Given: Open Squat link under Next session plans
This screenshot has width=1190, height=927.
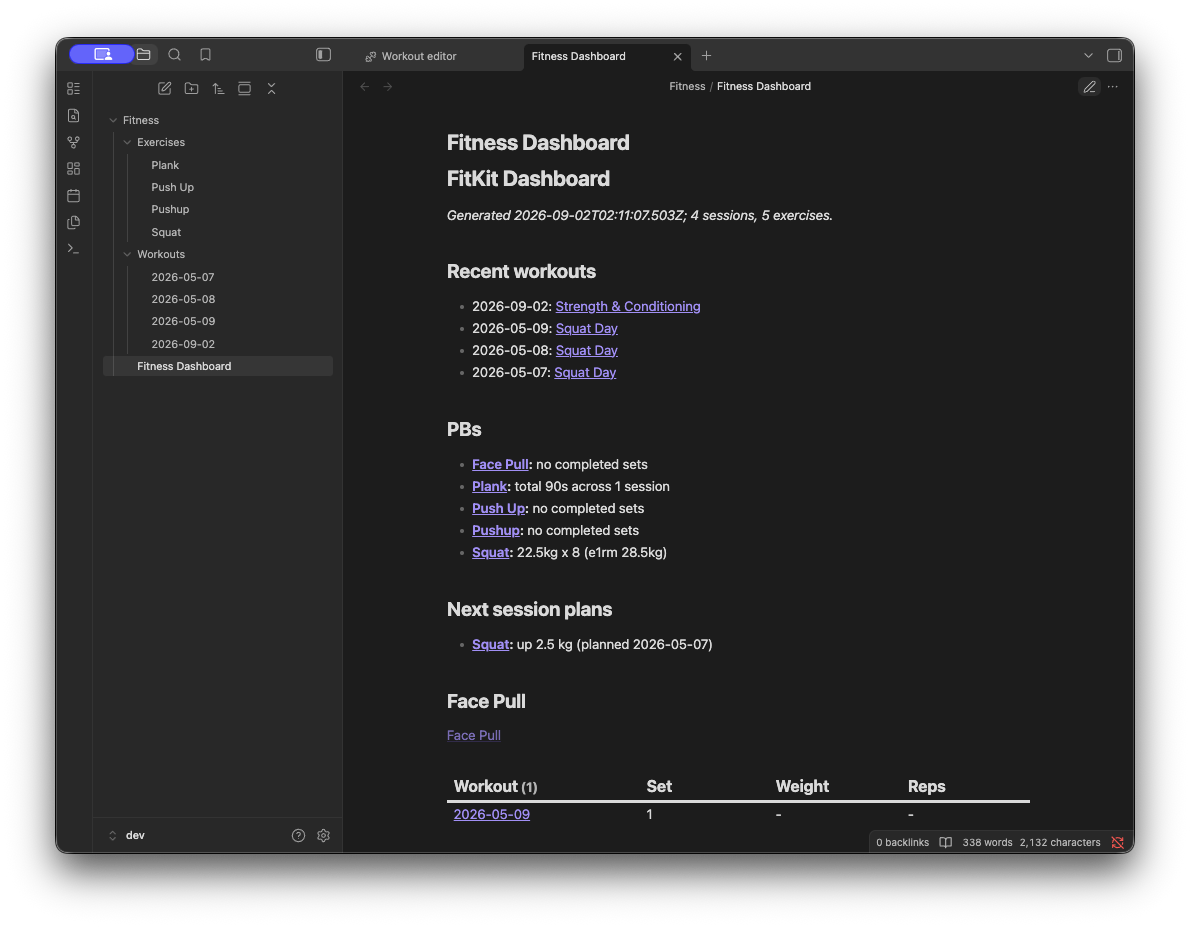Looking at the screenshot, I should (x=490, y=644).
